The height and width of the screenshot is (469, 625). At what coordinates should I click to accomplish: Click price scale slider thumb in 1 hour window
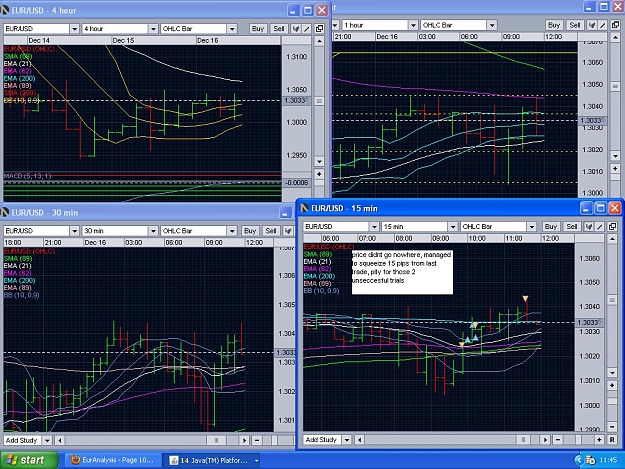point(615,86)
